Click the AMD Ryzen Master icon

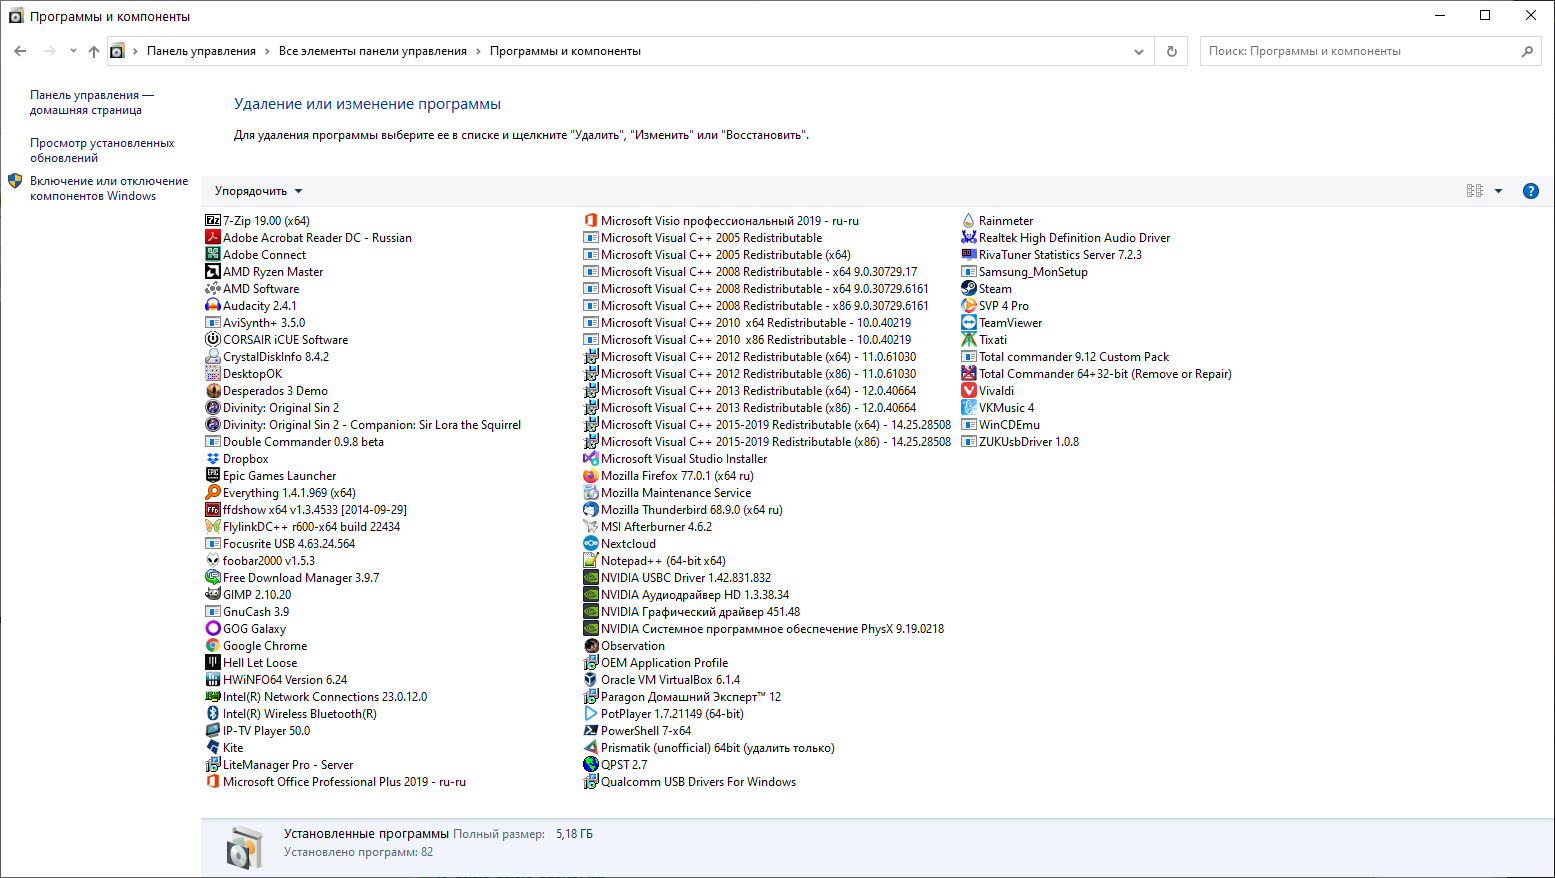click(212, 272)
